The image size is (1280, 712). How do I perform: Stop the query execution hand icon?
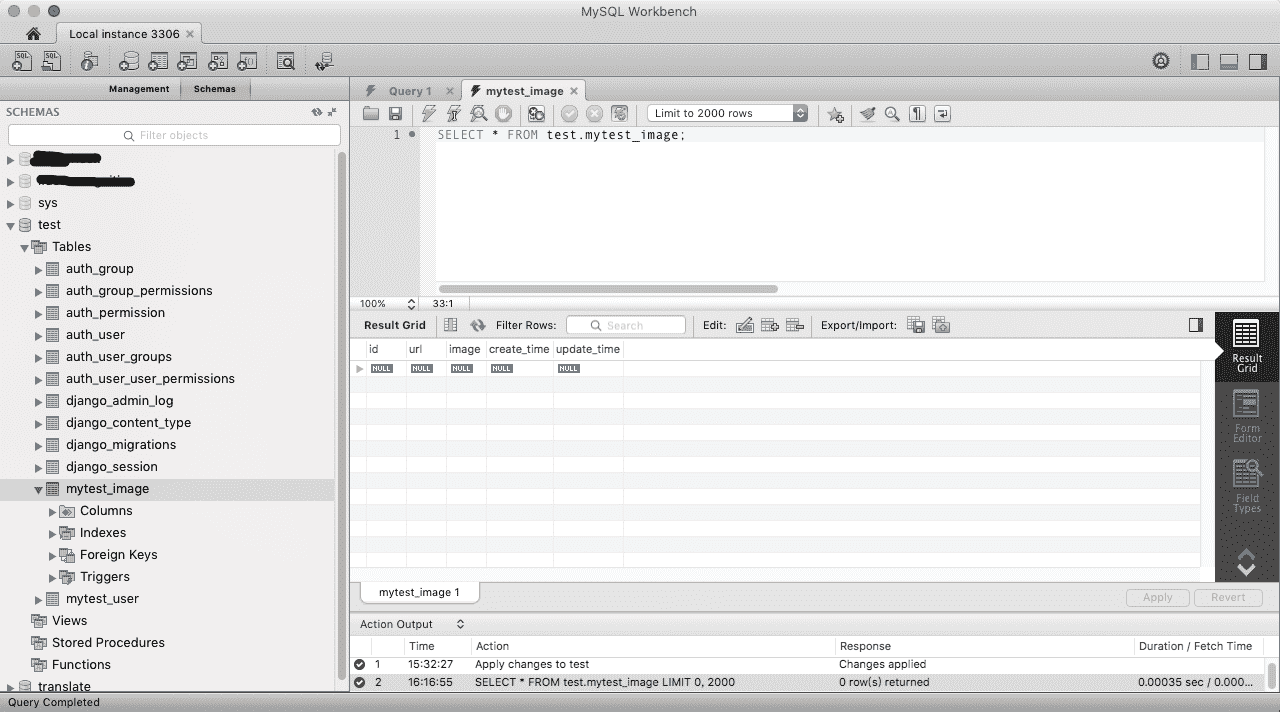(x=504, y=114)
